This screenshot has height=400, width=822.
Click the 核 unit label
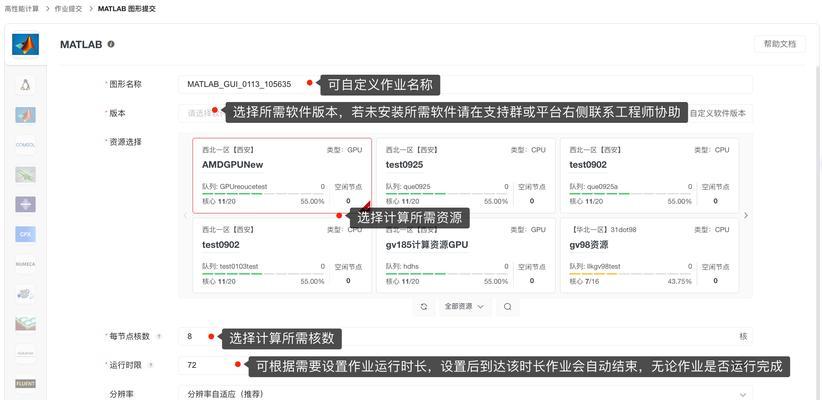click(x=743, y=337)
